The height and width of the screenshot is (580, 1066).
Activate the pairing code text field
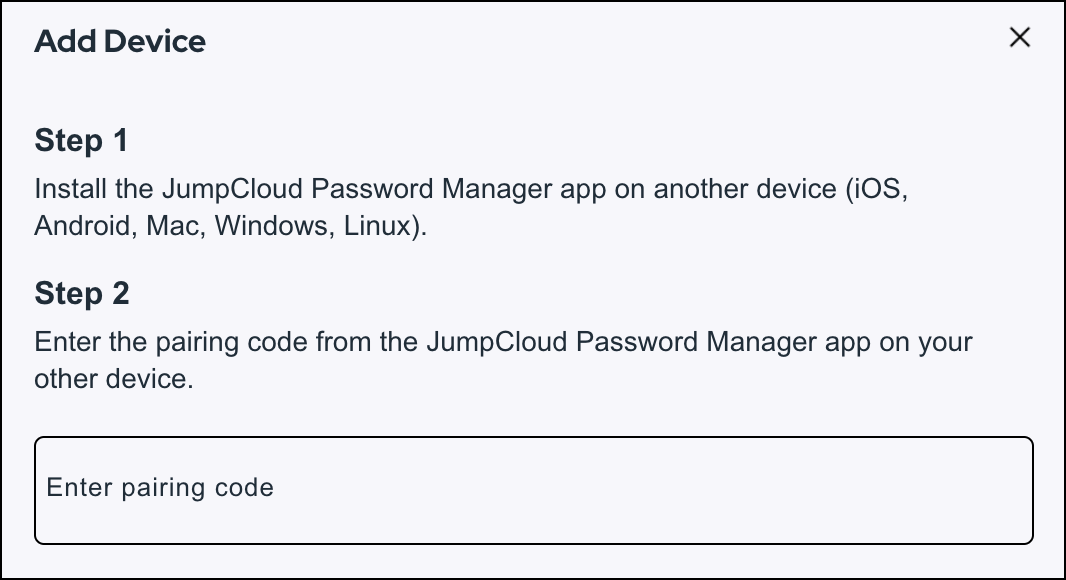pos(533,488)
